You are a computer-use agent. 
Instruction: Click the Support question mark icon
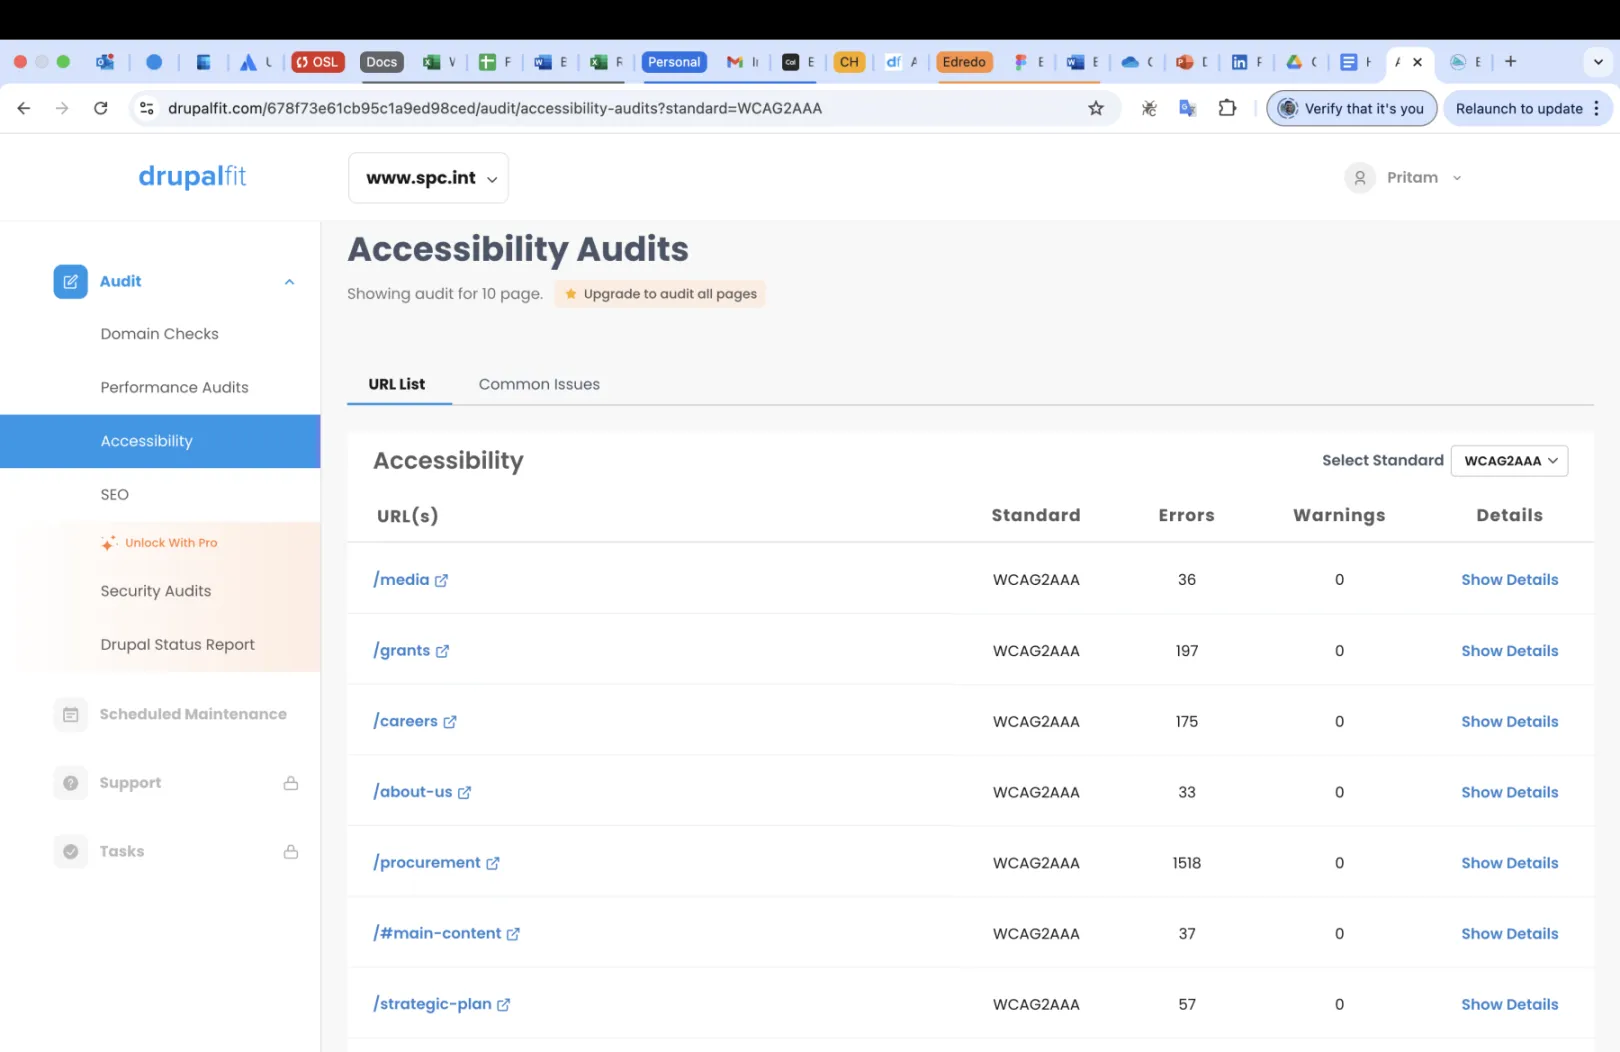pyautogui.click(x=70, y=783)
